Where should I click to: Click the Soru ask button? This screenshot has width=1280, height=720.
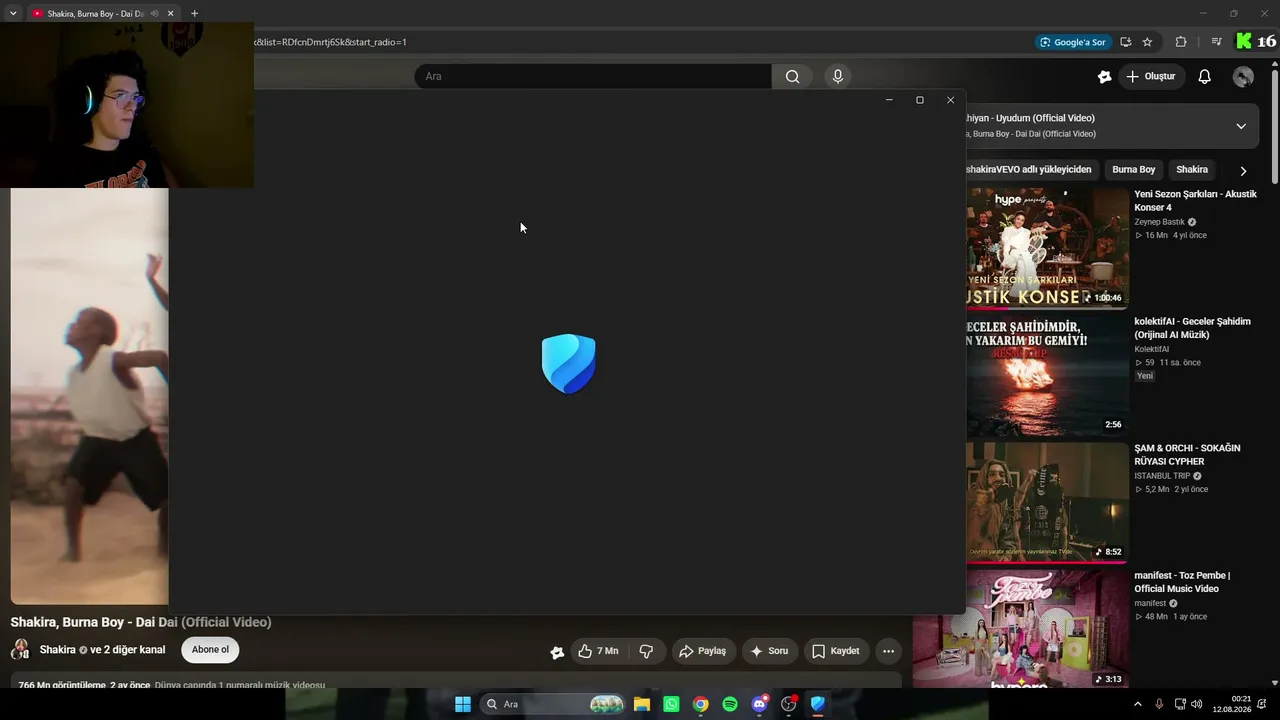[769, 651]
